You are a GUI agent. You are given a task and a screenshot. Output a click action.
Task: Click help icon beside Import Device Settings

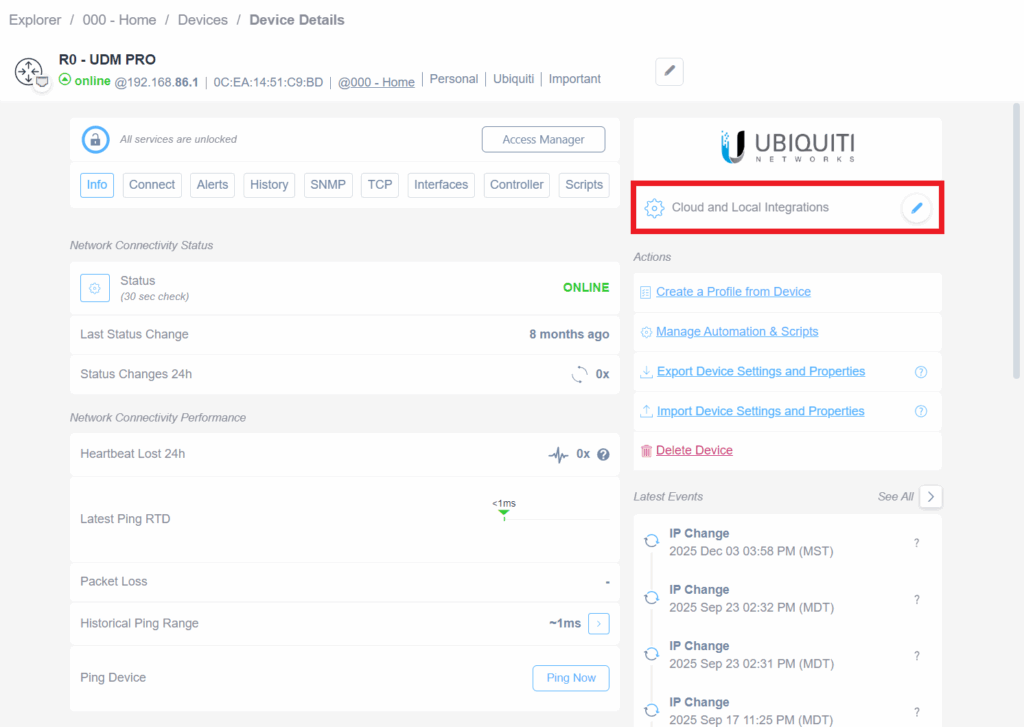pos(921,411)
